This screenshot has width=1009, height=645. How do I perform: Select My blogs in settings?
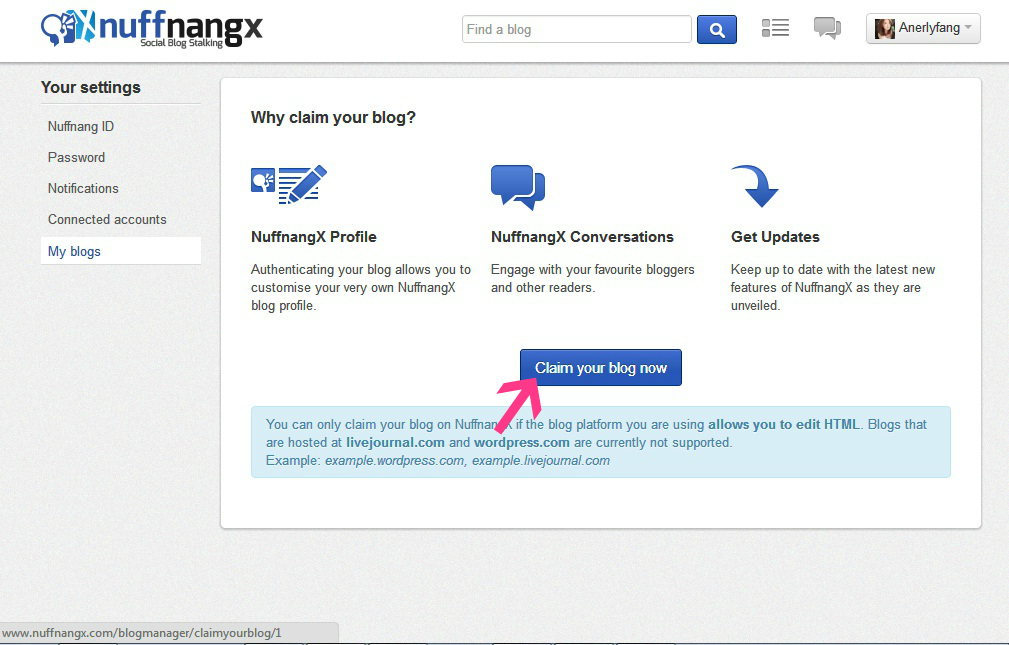tap(120, 251)
